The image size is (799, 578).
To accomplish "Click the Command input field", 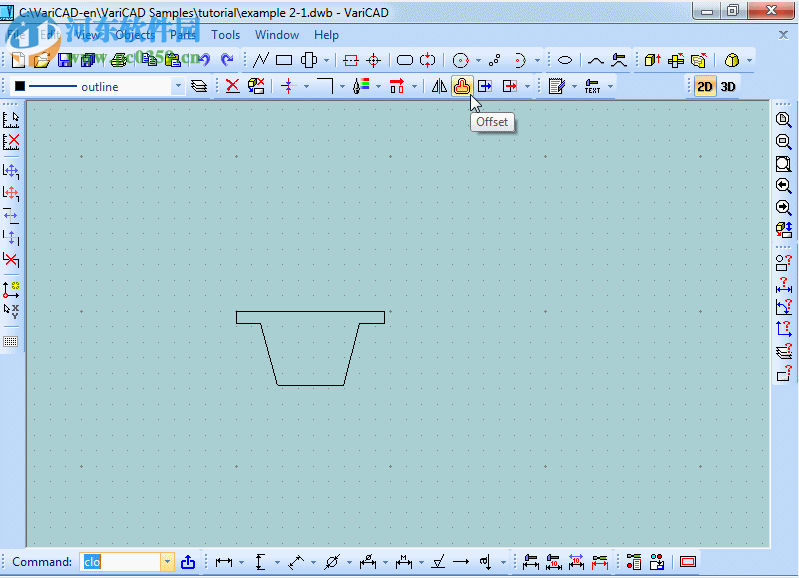I will (120, 562).
